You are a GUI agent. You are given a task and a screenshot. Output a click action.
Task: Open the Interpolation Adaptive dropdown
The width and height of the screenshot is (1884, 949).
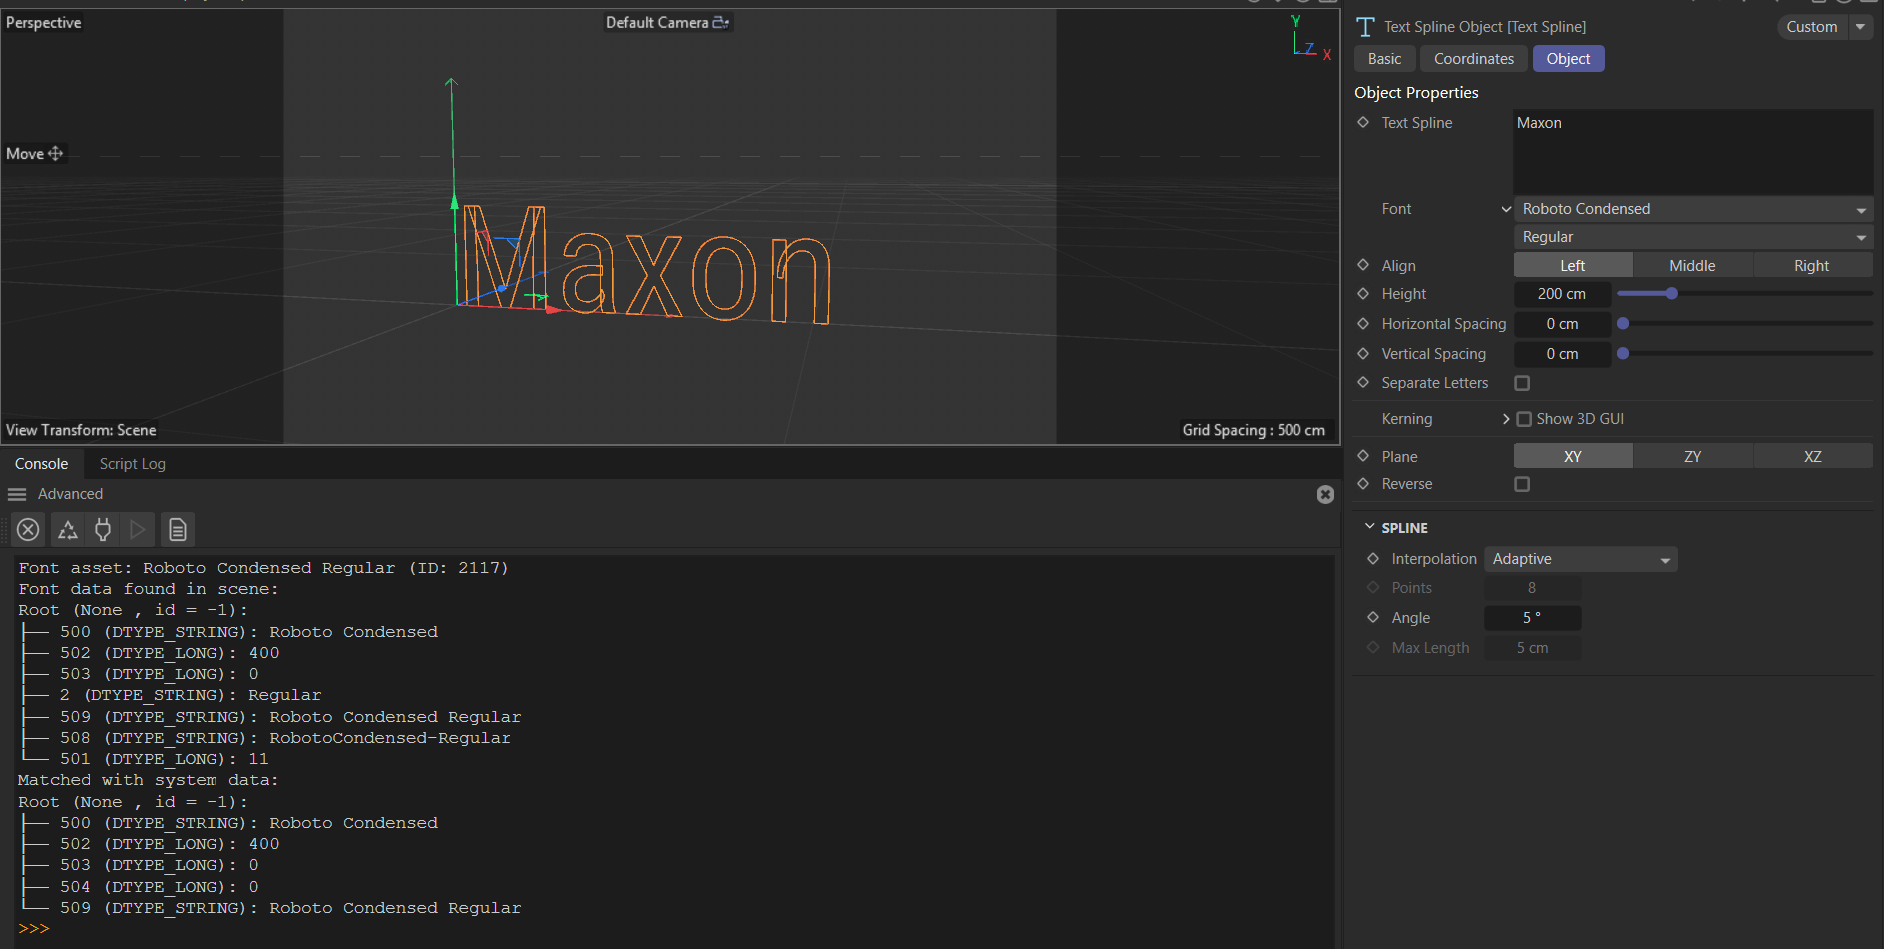pyautogui.click(x=1580, y=559)
